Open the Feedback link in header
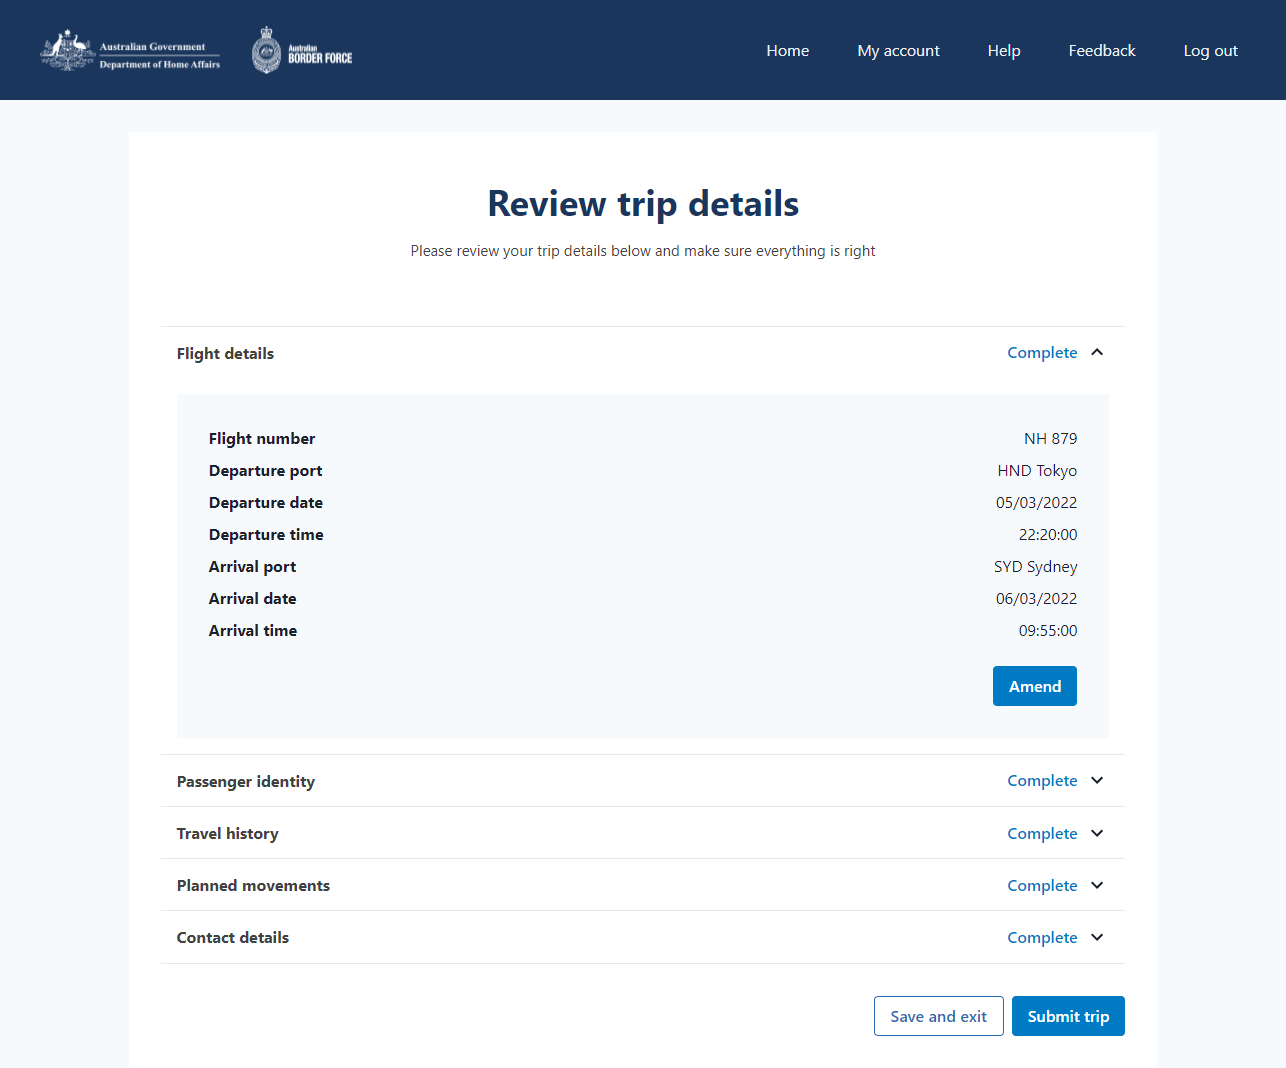Viewport: 1286px width, 1068px height. pos(1102,51)
